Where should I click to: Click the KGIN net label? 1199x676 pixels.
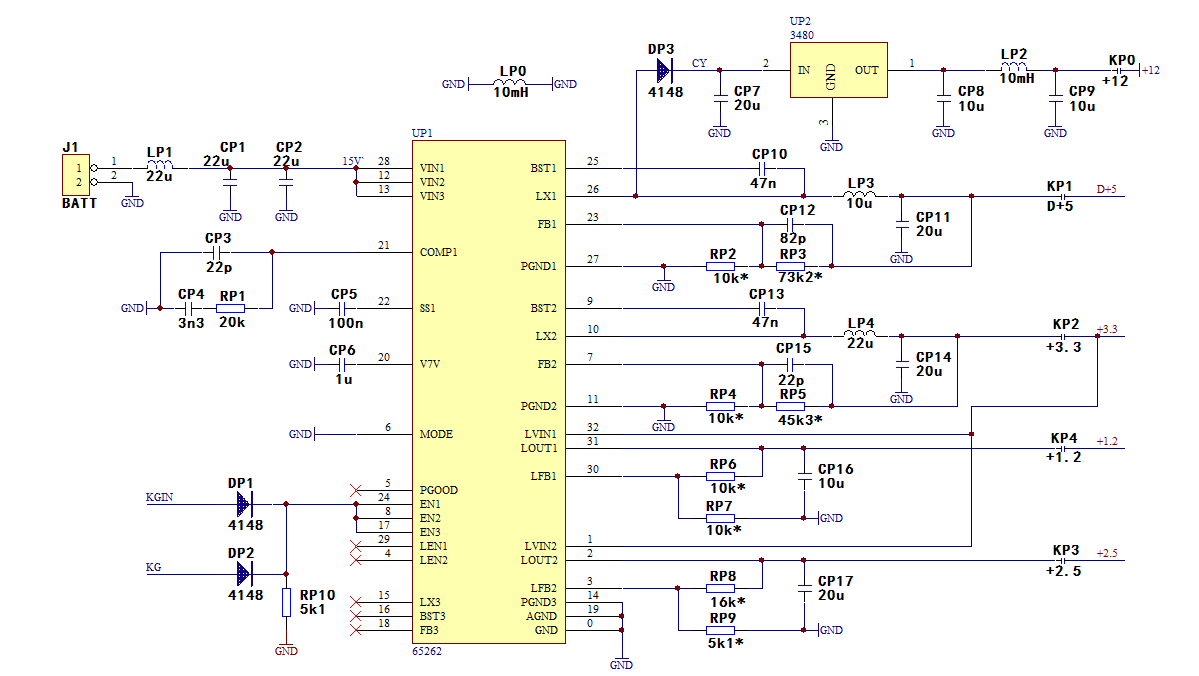(159, 497)
